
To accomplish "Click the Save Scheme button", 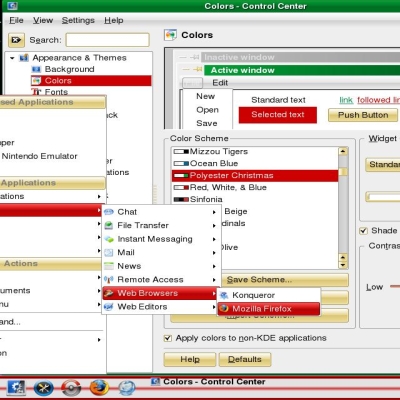I will tap(285, 280).
